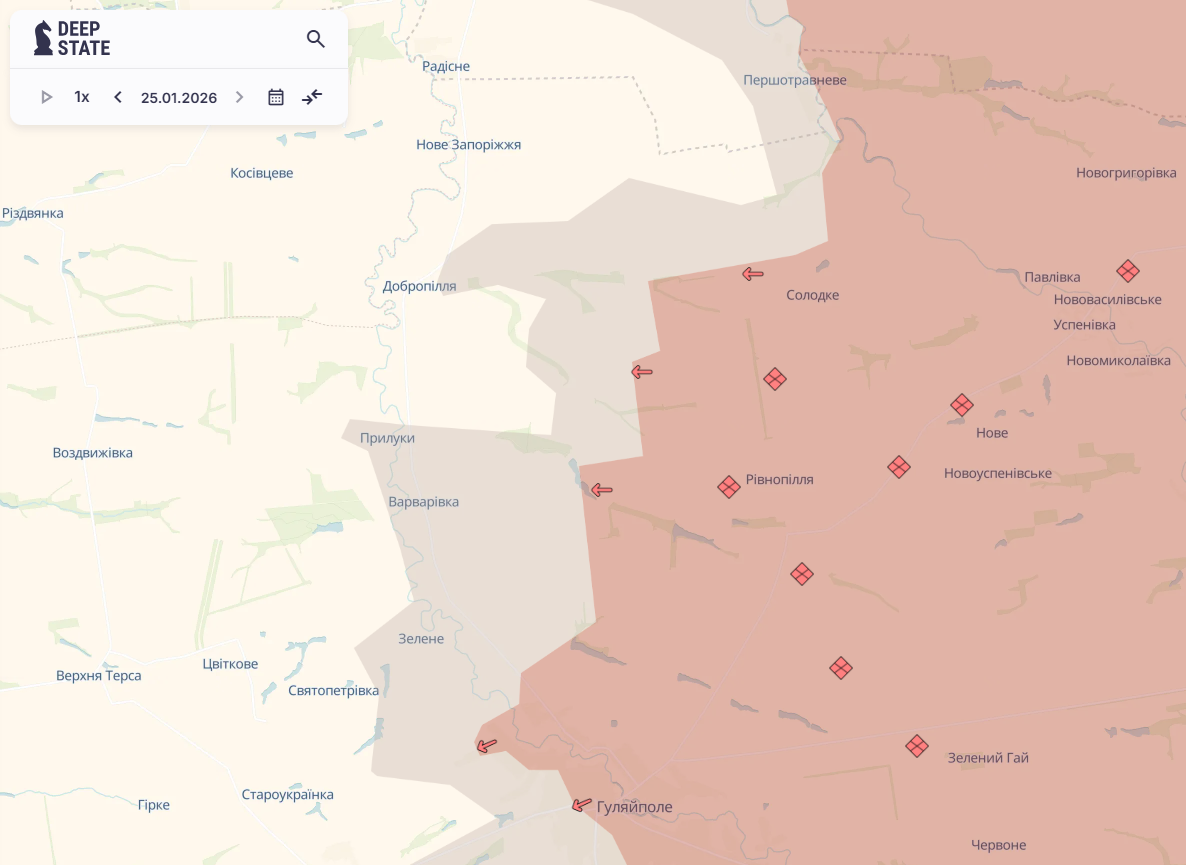The image size is (1186, 865).
Task: Select the Новомиколаївка label
Action: [x=1119, y=361]
